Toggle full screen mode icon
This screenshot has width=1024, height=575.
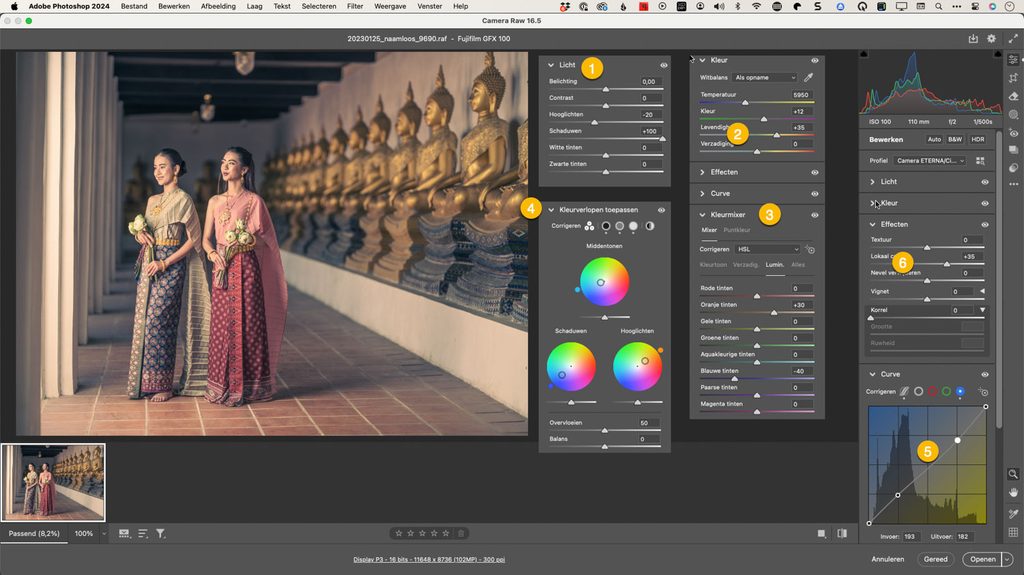tap(1013, 39)
